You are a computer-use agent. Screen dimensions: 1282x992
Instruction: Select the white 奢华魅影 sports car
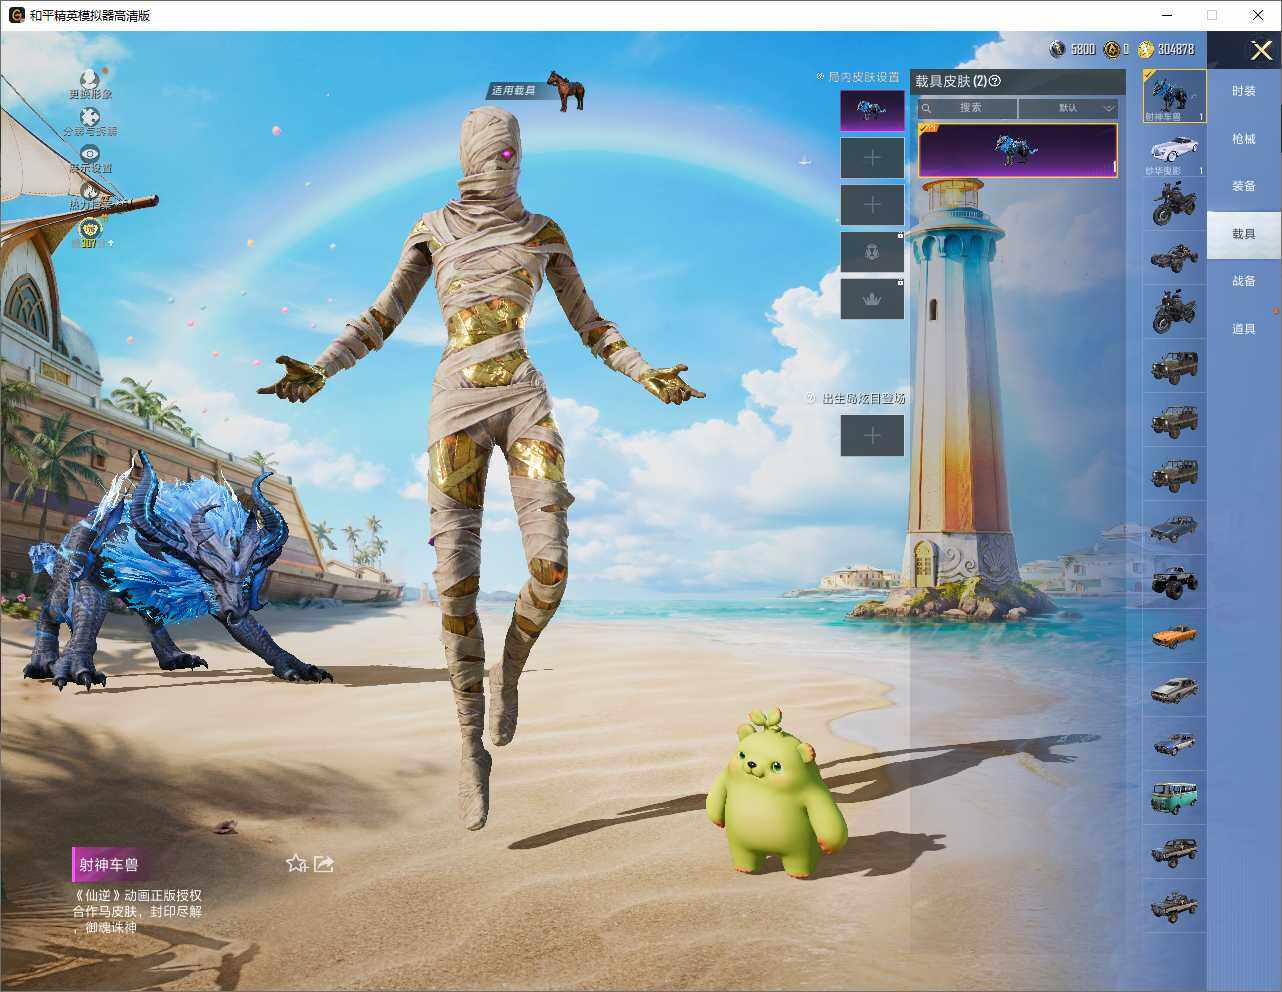click(1174, 151)
